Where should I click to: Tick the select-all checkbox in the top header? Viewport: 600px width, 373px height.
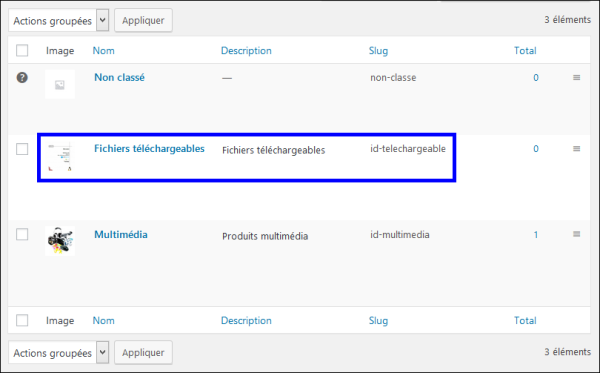22,50
